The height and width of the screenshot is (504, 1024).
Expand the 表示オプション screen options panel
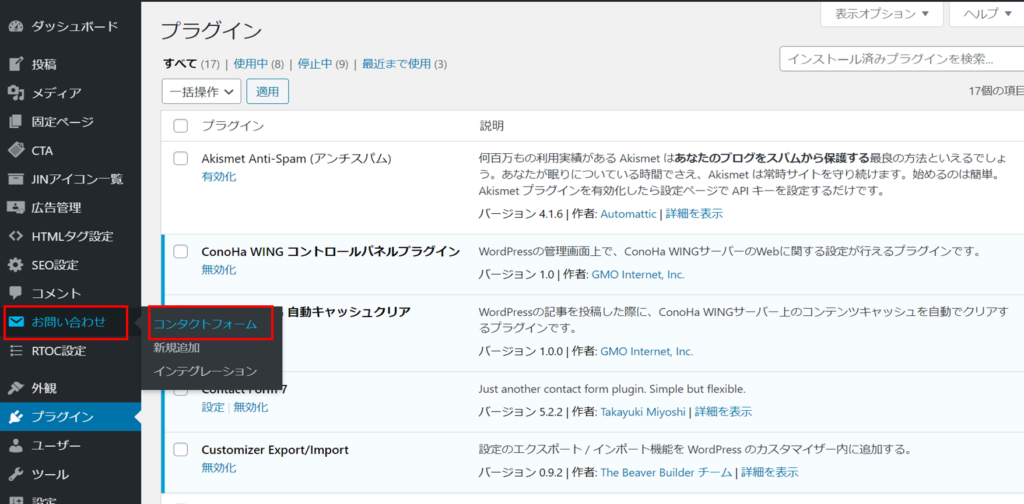[x=882, y=14]
